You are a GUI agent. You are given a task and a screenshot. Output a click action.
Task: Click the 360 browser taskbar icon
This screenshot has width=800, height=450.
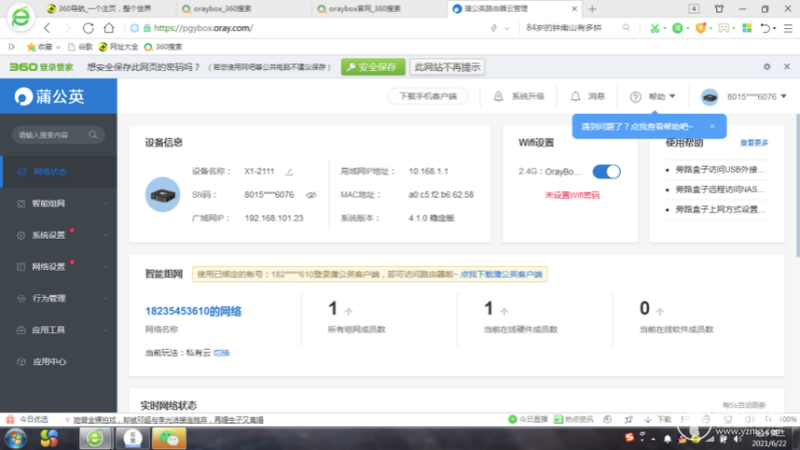(x=95, y=438)
